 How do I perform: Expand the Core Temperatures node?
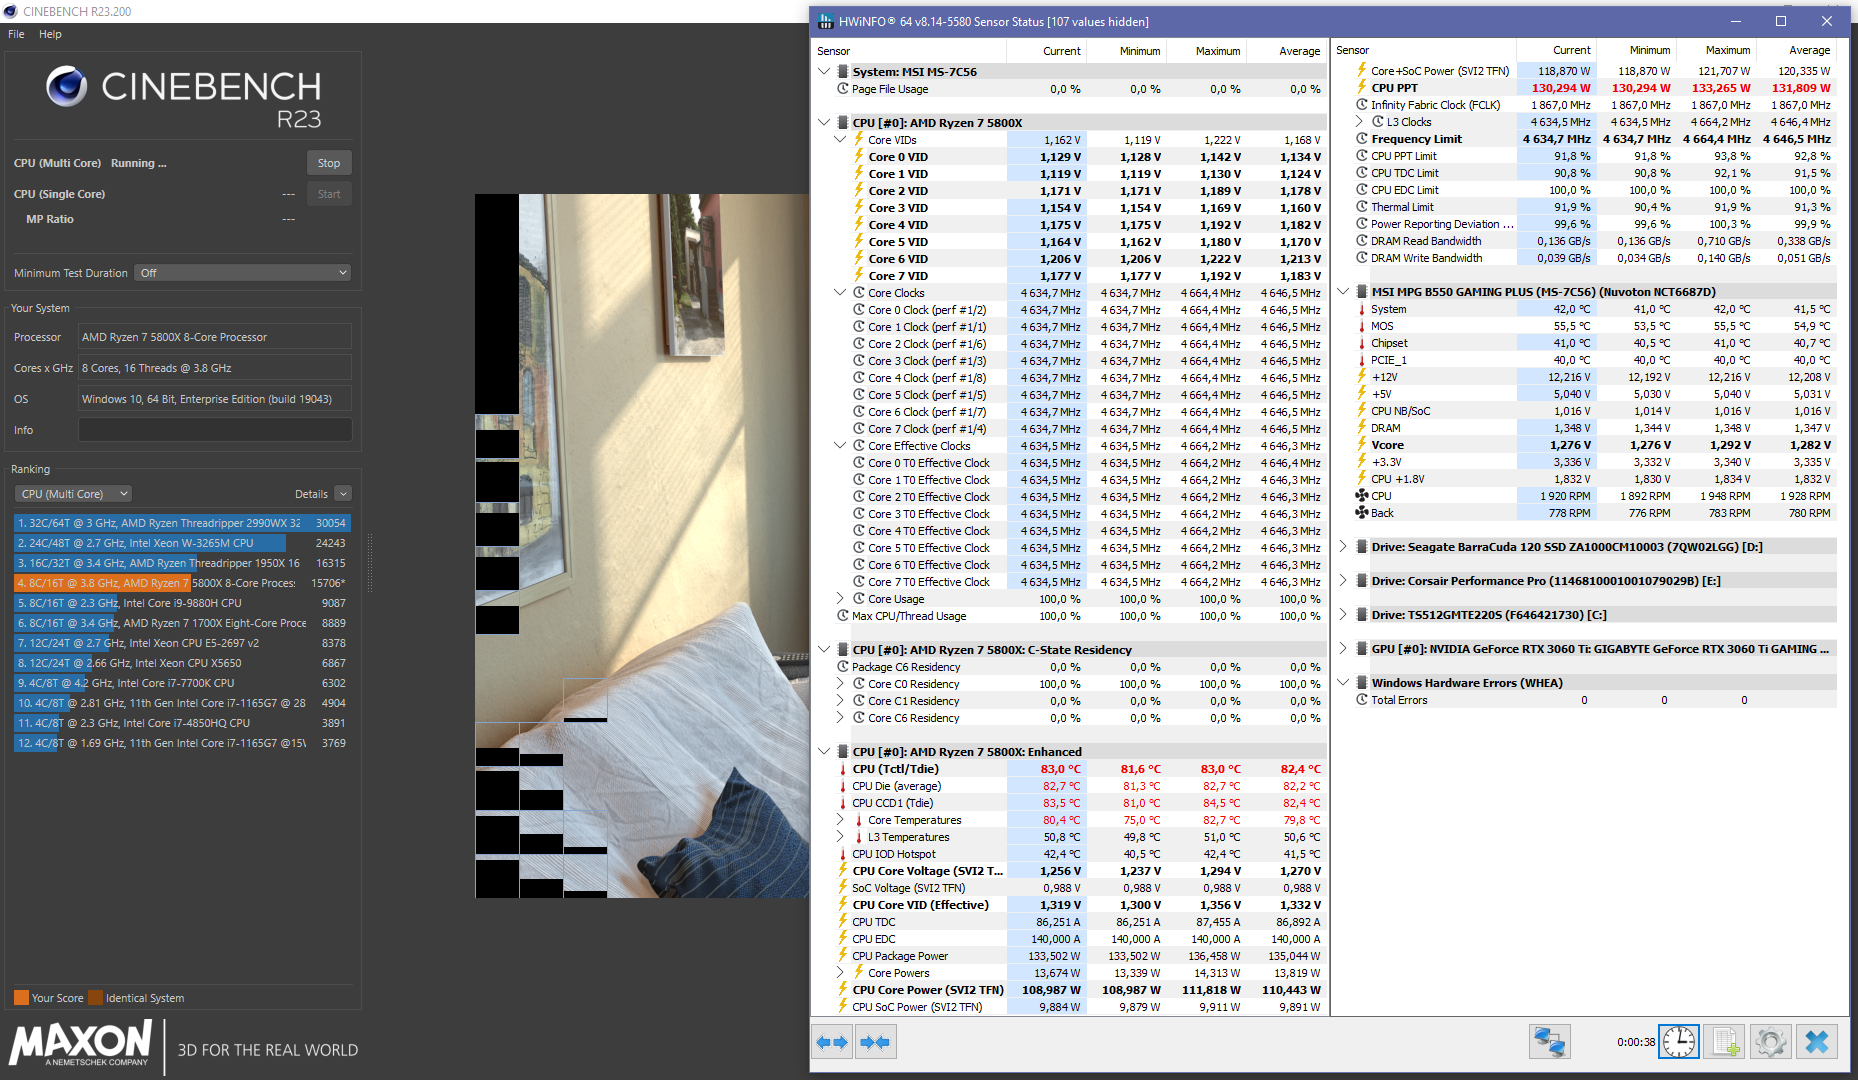pyautogui.click(x=840, y=820)
